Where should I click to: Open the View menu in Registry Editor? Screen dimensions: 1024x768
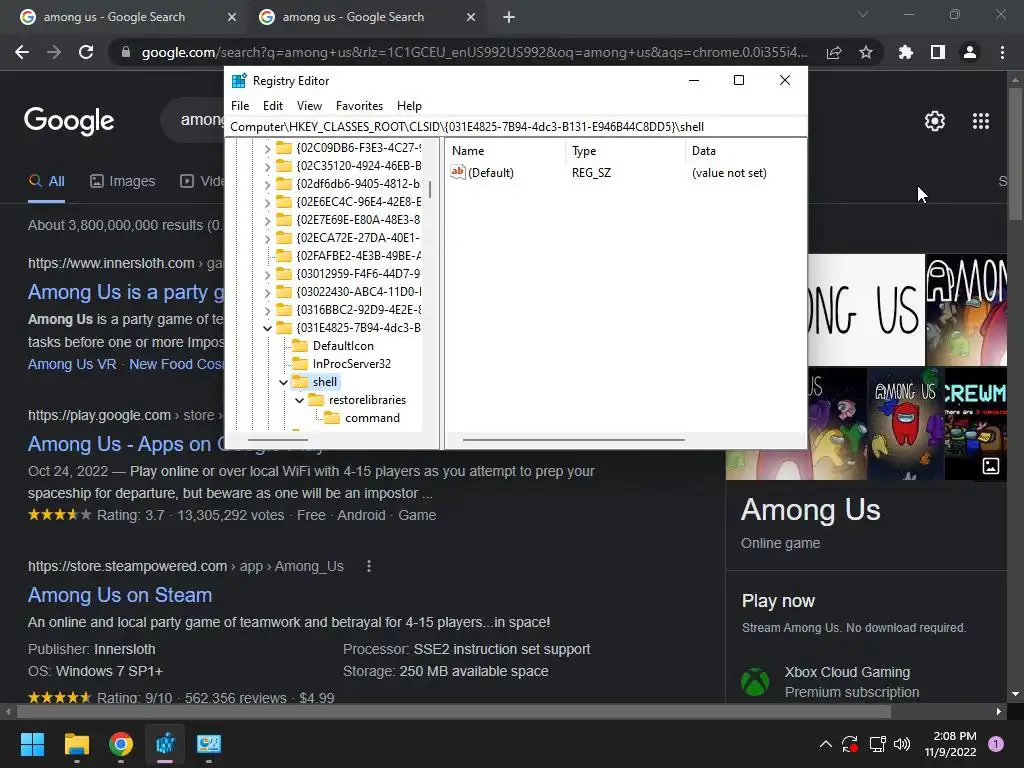[x=309, y=106]
